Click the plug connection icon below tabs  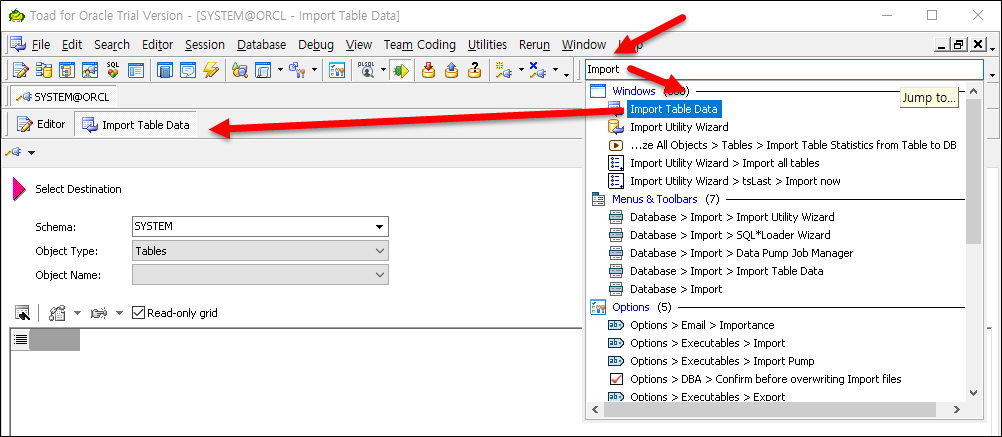[12, 152]
